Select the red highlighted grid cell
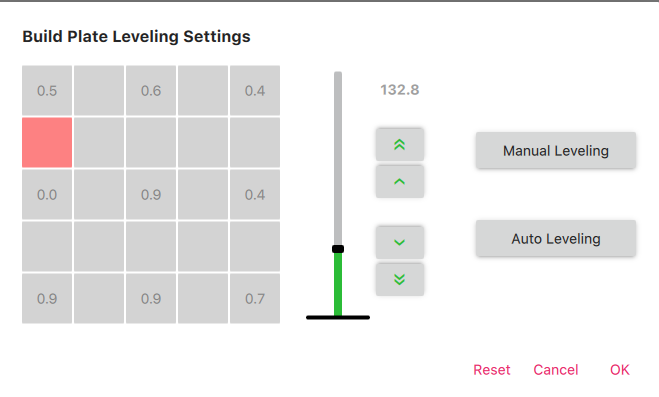The height and width of the screenshot is (397, 659). tap(47, 142)
